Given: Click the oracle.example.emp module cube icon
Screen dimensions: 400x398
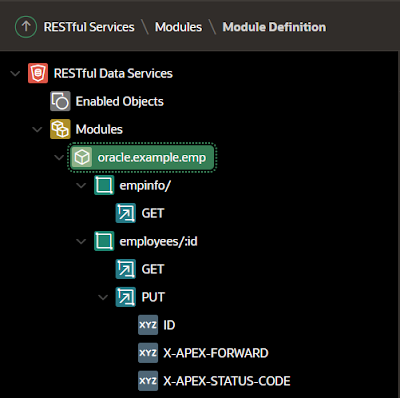Looking at the screenshot, I should point(82,157).
